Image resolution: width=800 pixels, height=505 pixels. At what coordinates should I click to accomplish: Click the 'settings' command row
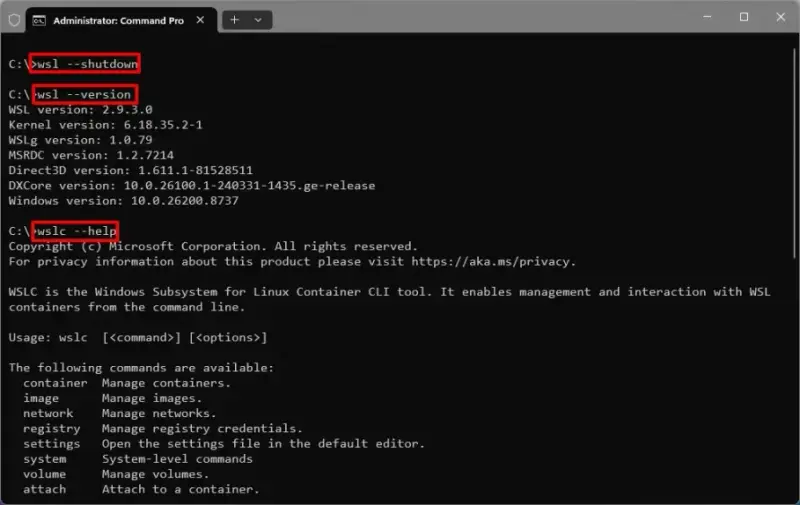pyautogui.click(x=224, y=444)
